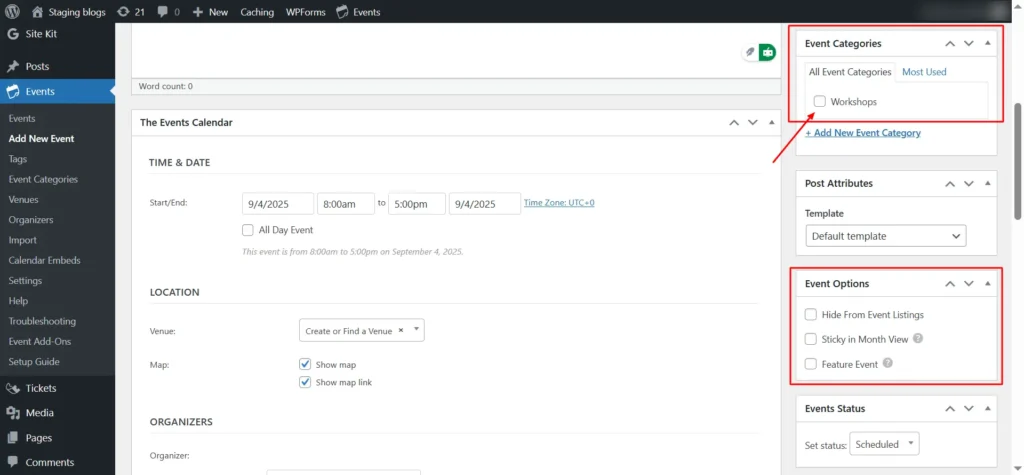
Task: Click Add New Event Category link
Action: pyautogui.click(x=863, y=133)
